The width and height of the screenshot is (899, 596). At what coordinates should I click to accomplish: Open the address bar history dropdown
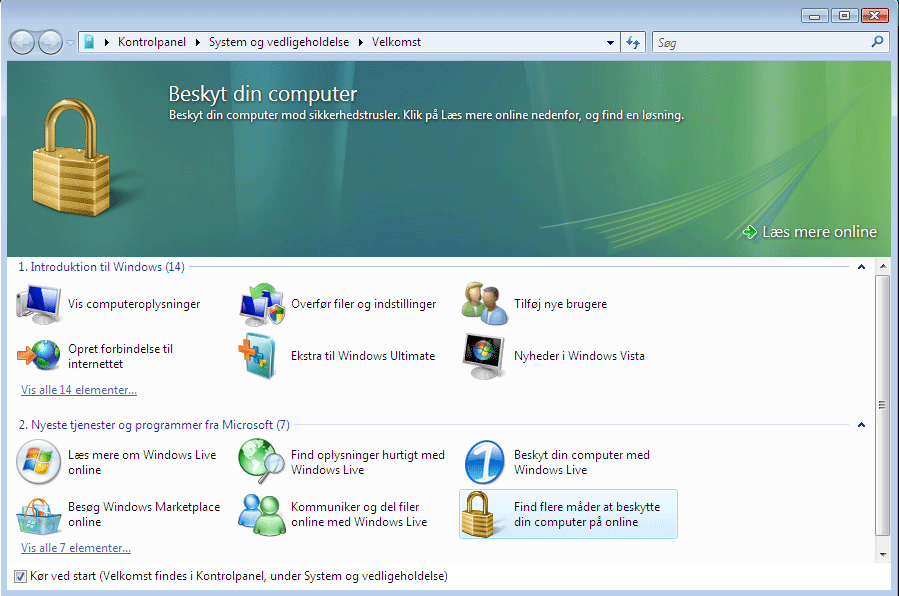(610, 43)
